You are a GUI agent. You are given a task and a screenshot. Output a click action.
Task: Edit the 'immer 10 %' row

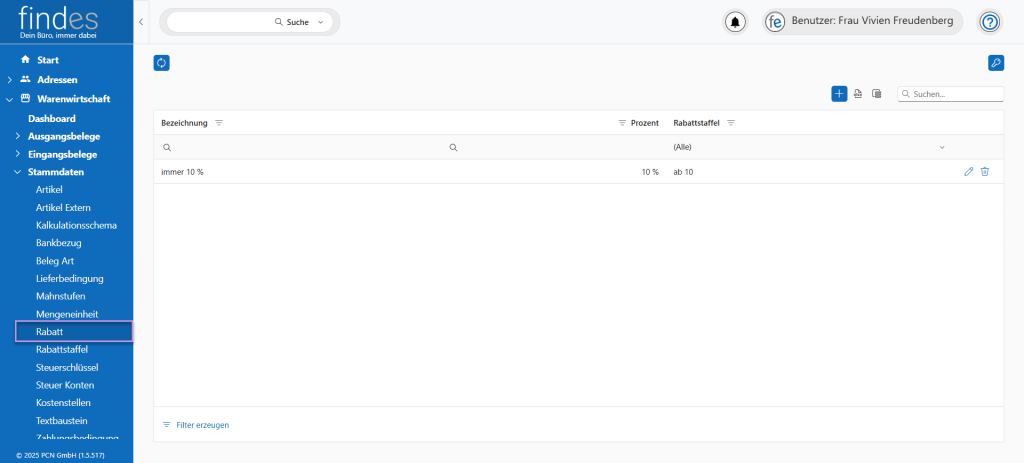tap(968, 172)
